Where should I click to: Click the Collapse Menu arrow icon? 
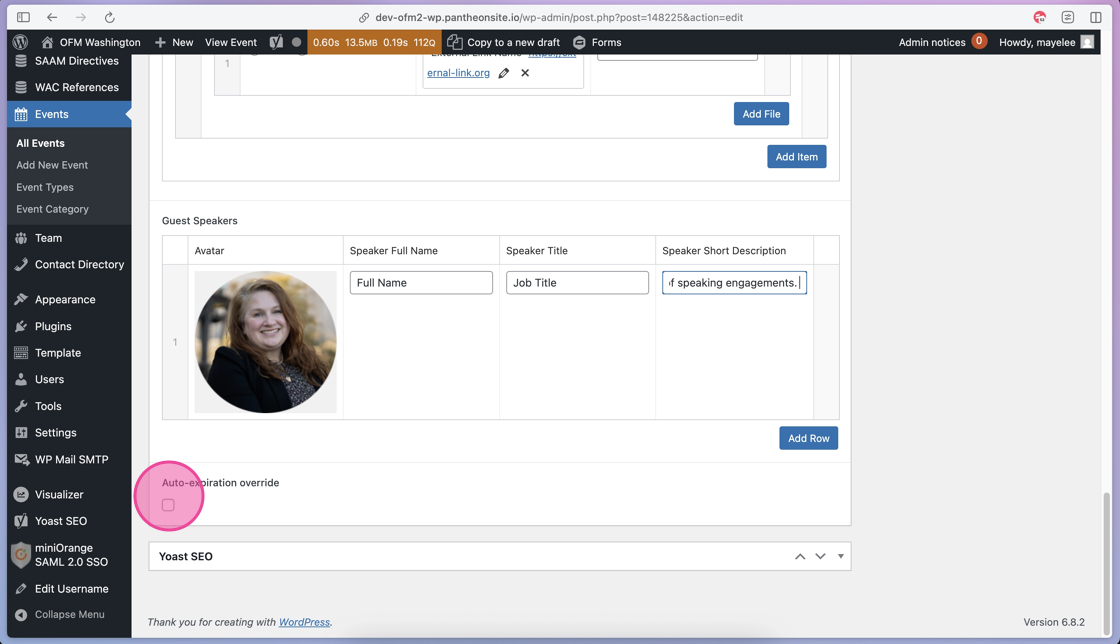21,615
